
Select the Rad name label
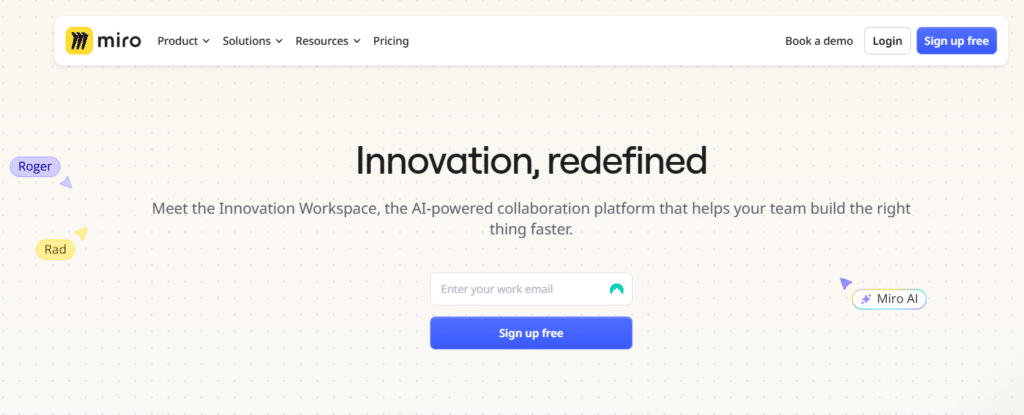(56, 249)
